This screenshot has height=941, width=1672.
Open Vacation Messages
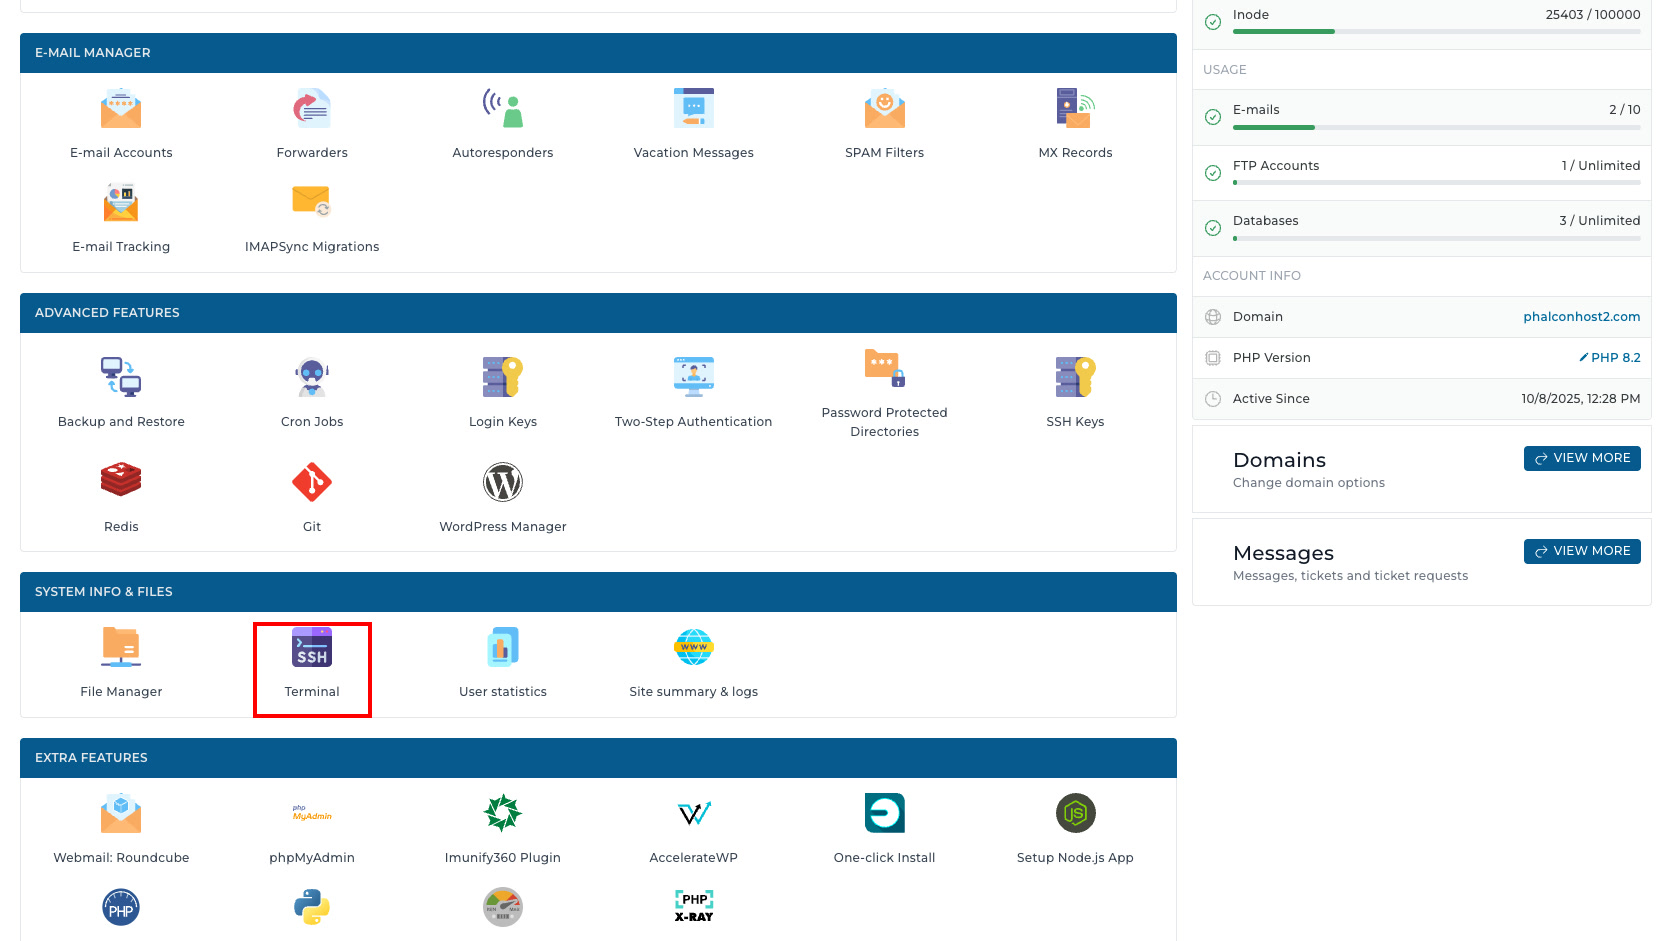click(694, 125)
